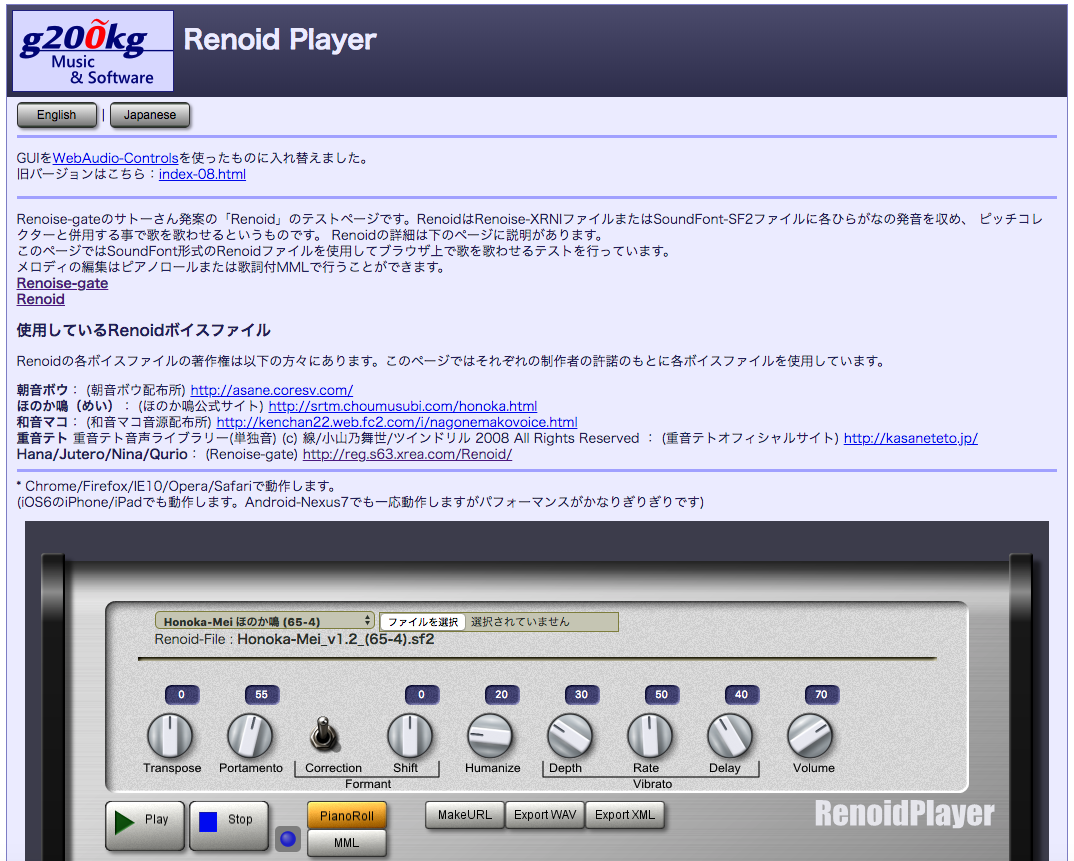
Task: Click the Vibrato Rate knob
Action: coord(650,736)
